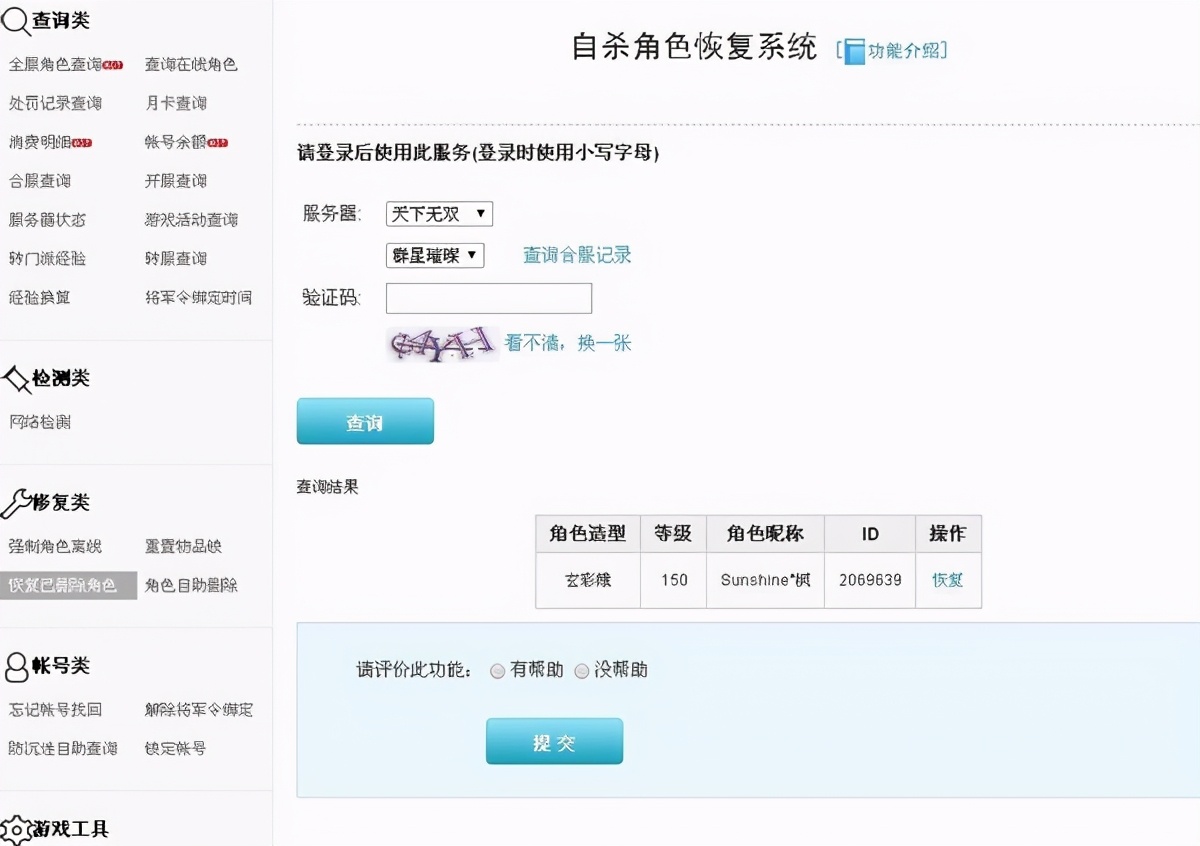
Task: Click 恢复 in the results table
Action: point(947,580)
